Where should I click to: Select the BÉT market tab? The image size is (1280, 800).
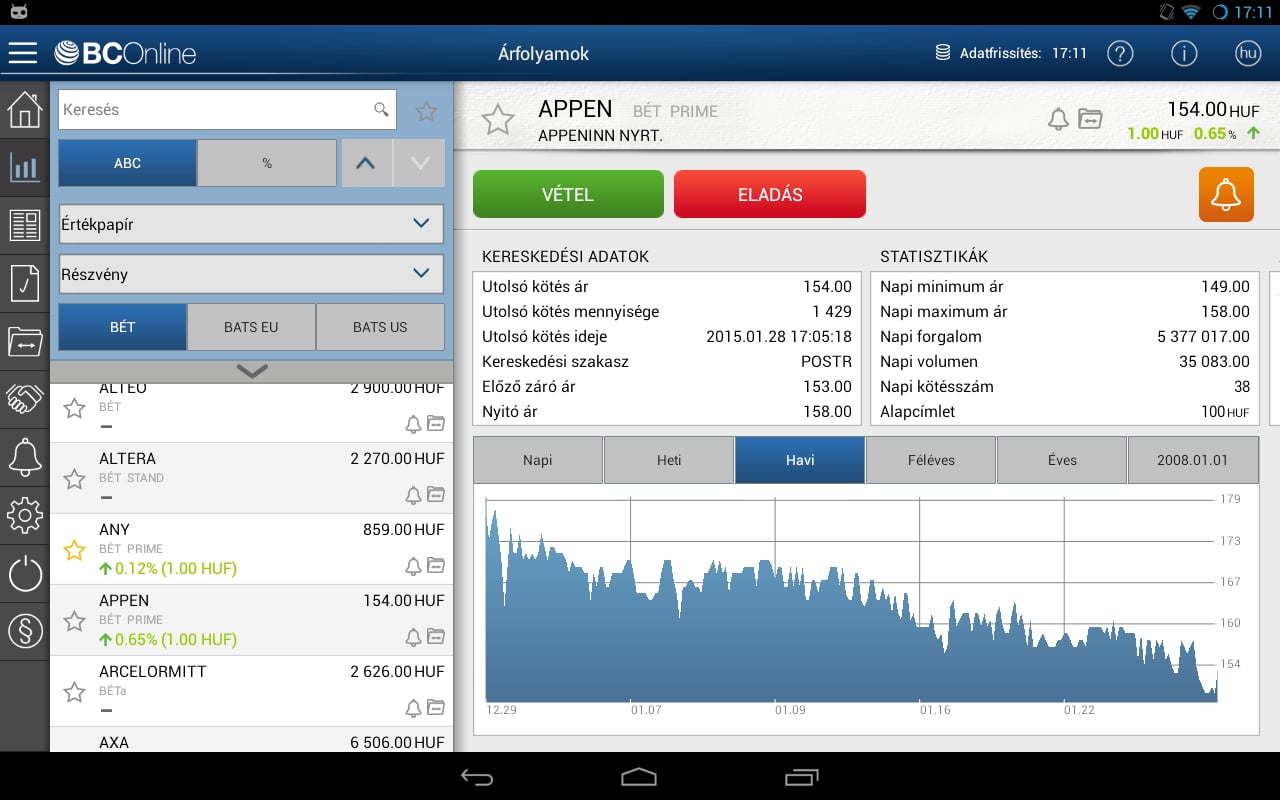click(122, 327)
